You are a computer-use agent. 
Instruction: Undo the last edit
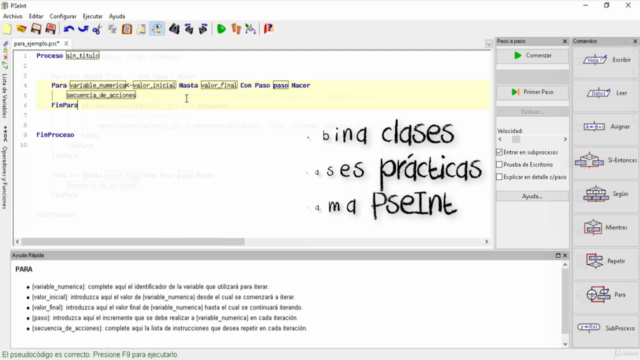[x=69, y=29]
